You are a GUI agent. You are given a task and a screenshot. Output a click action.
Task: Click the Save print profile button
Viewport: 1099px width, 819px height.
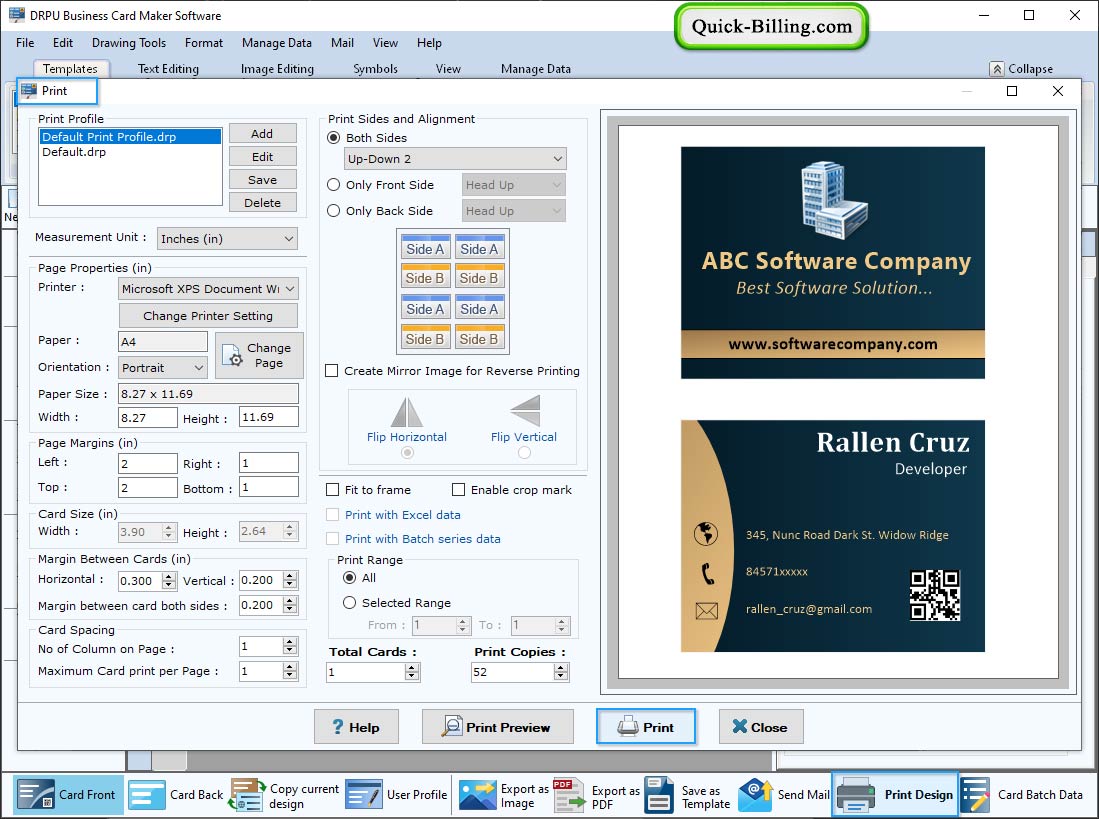click(x=262, y=180)
